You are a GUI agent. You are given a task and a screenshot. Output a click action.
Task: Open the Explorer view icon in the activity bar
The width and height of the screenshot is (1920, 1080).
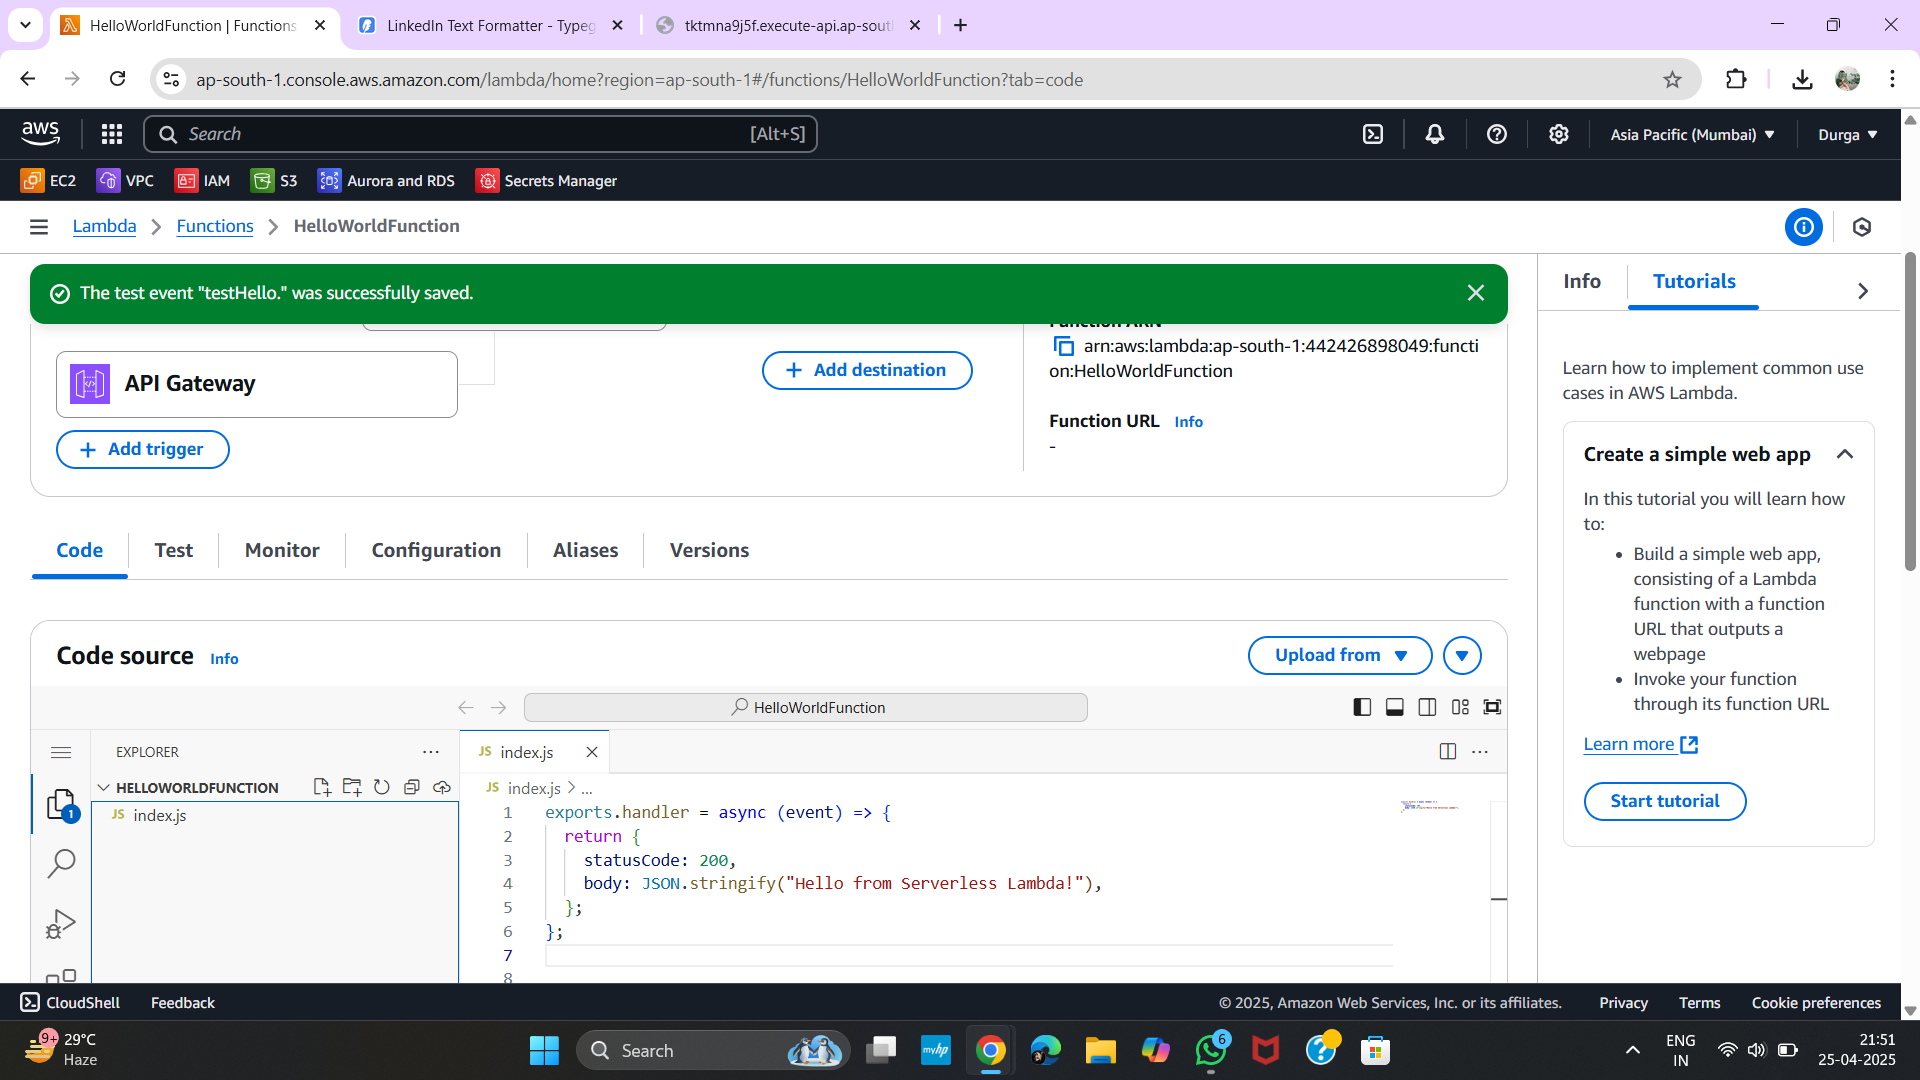[61, 804]
